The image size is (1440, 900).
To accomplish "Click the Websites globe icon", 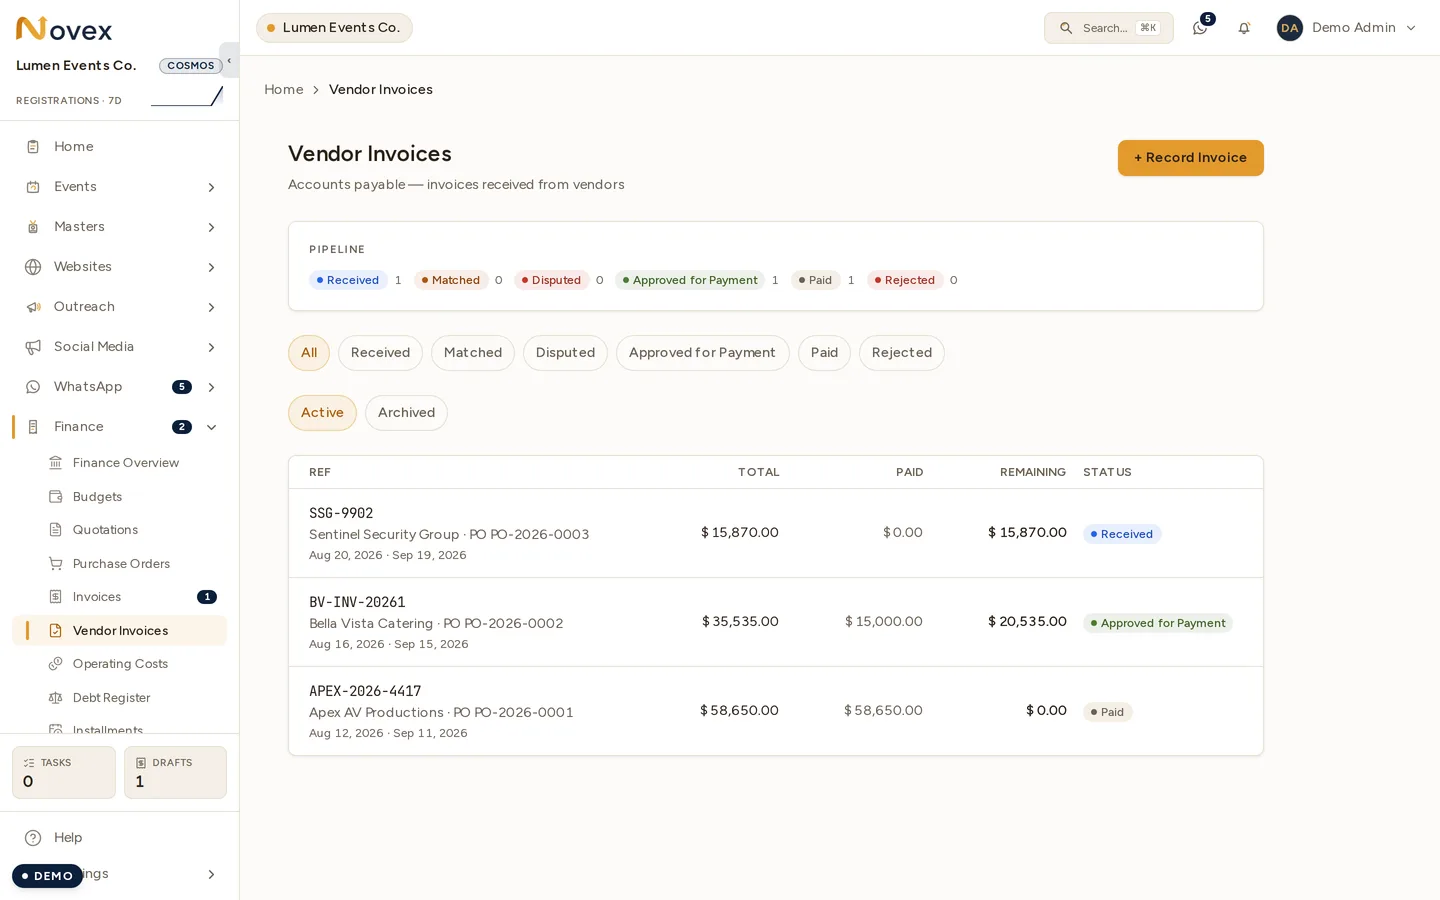I will pyautogui.click(x=33, y=267).
